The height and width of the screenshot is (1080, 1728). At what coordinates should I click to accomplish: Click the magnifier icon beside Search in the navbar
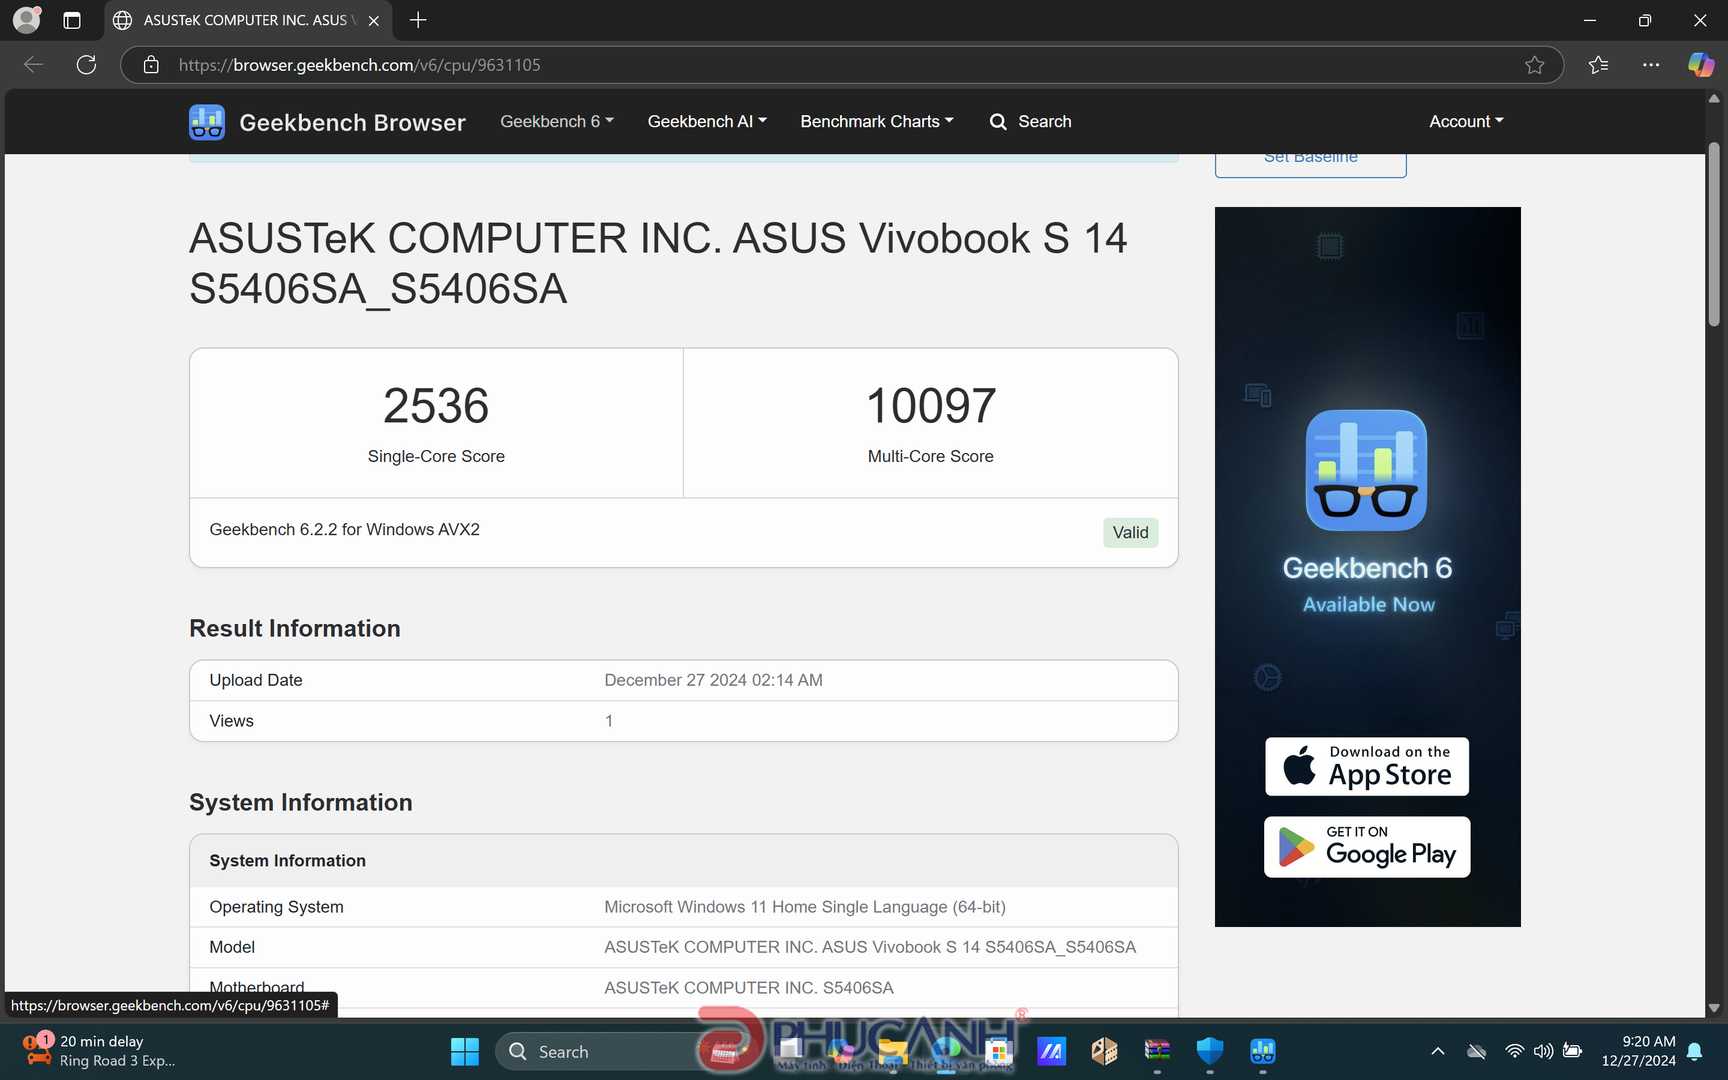(x=998, y=122)
